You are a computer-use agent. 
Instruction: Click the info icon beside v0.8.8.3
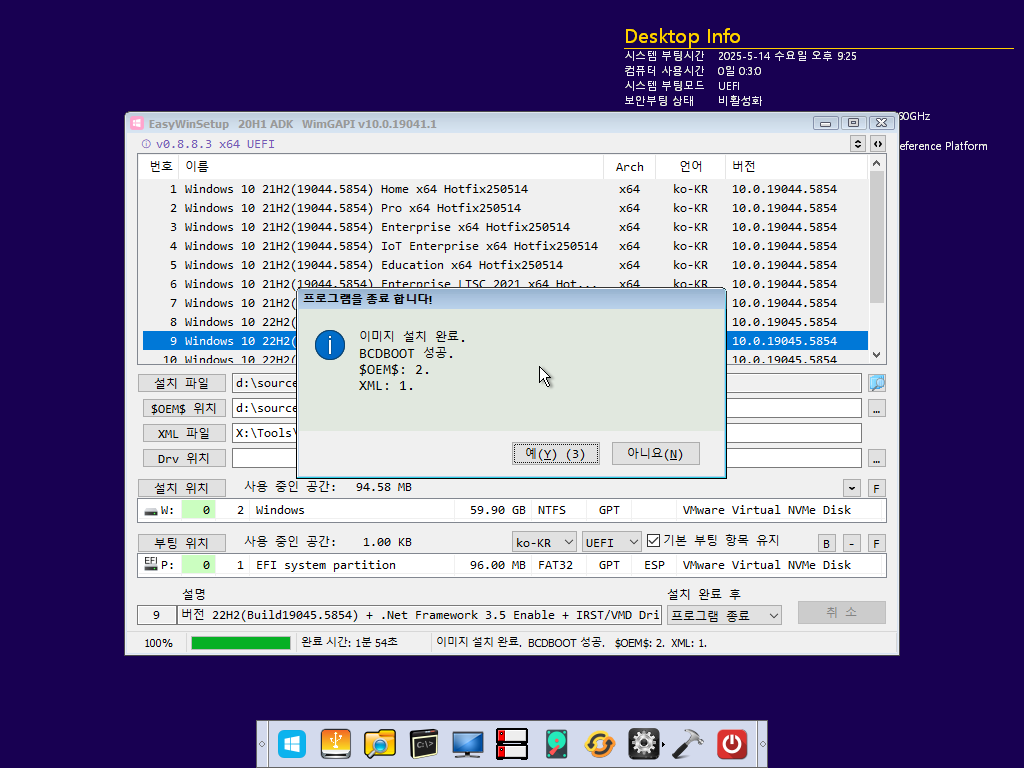[x=146, y=144]
